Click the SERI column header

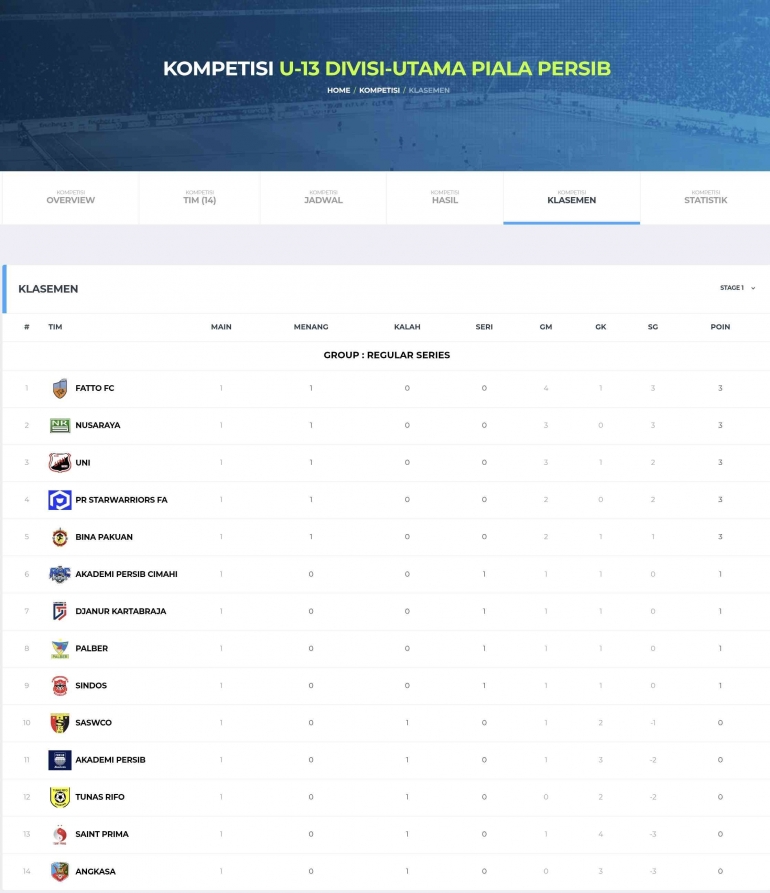pos(484,327)
